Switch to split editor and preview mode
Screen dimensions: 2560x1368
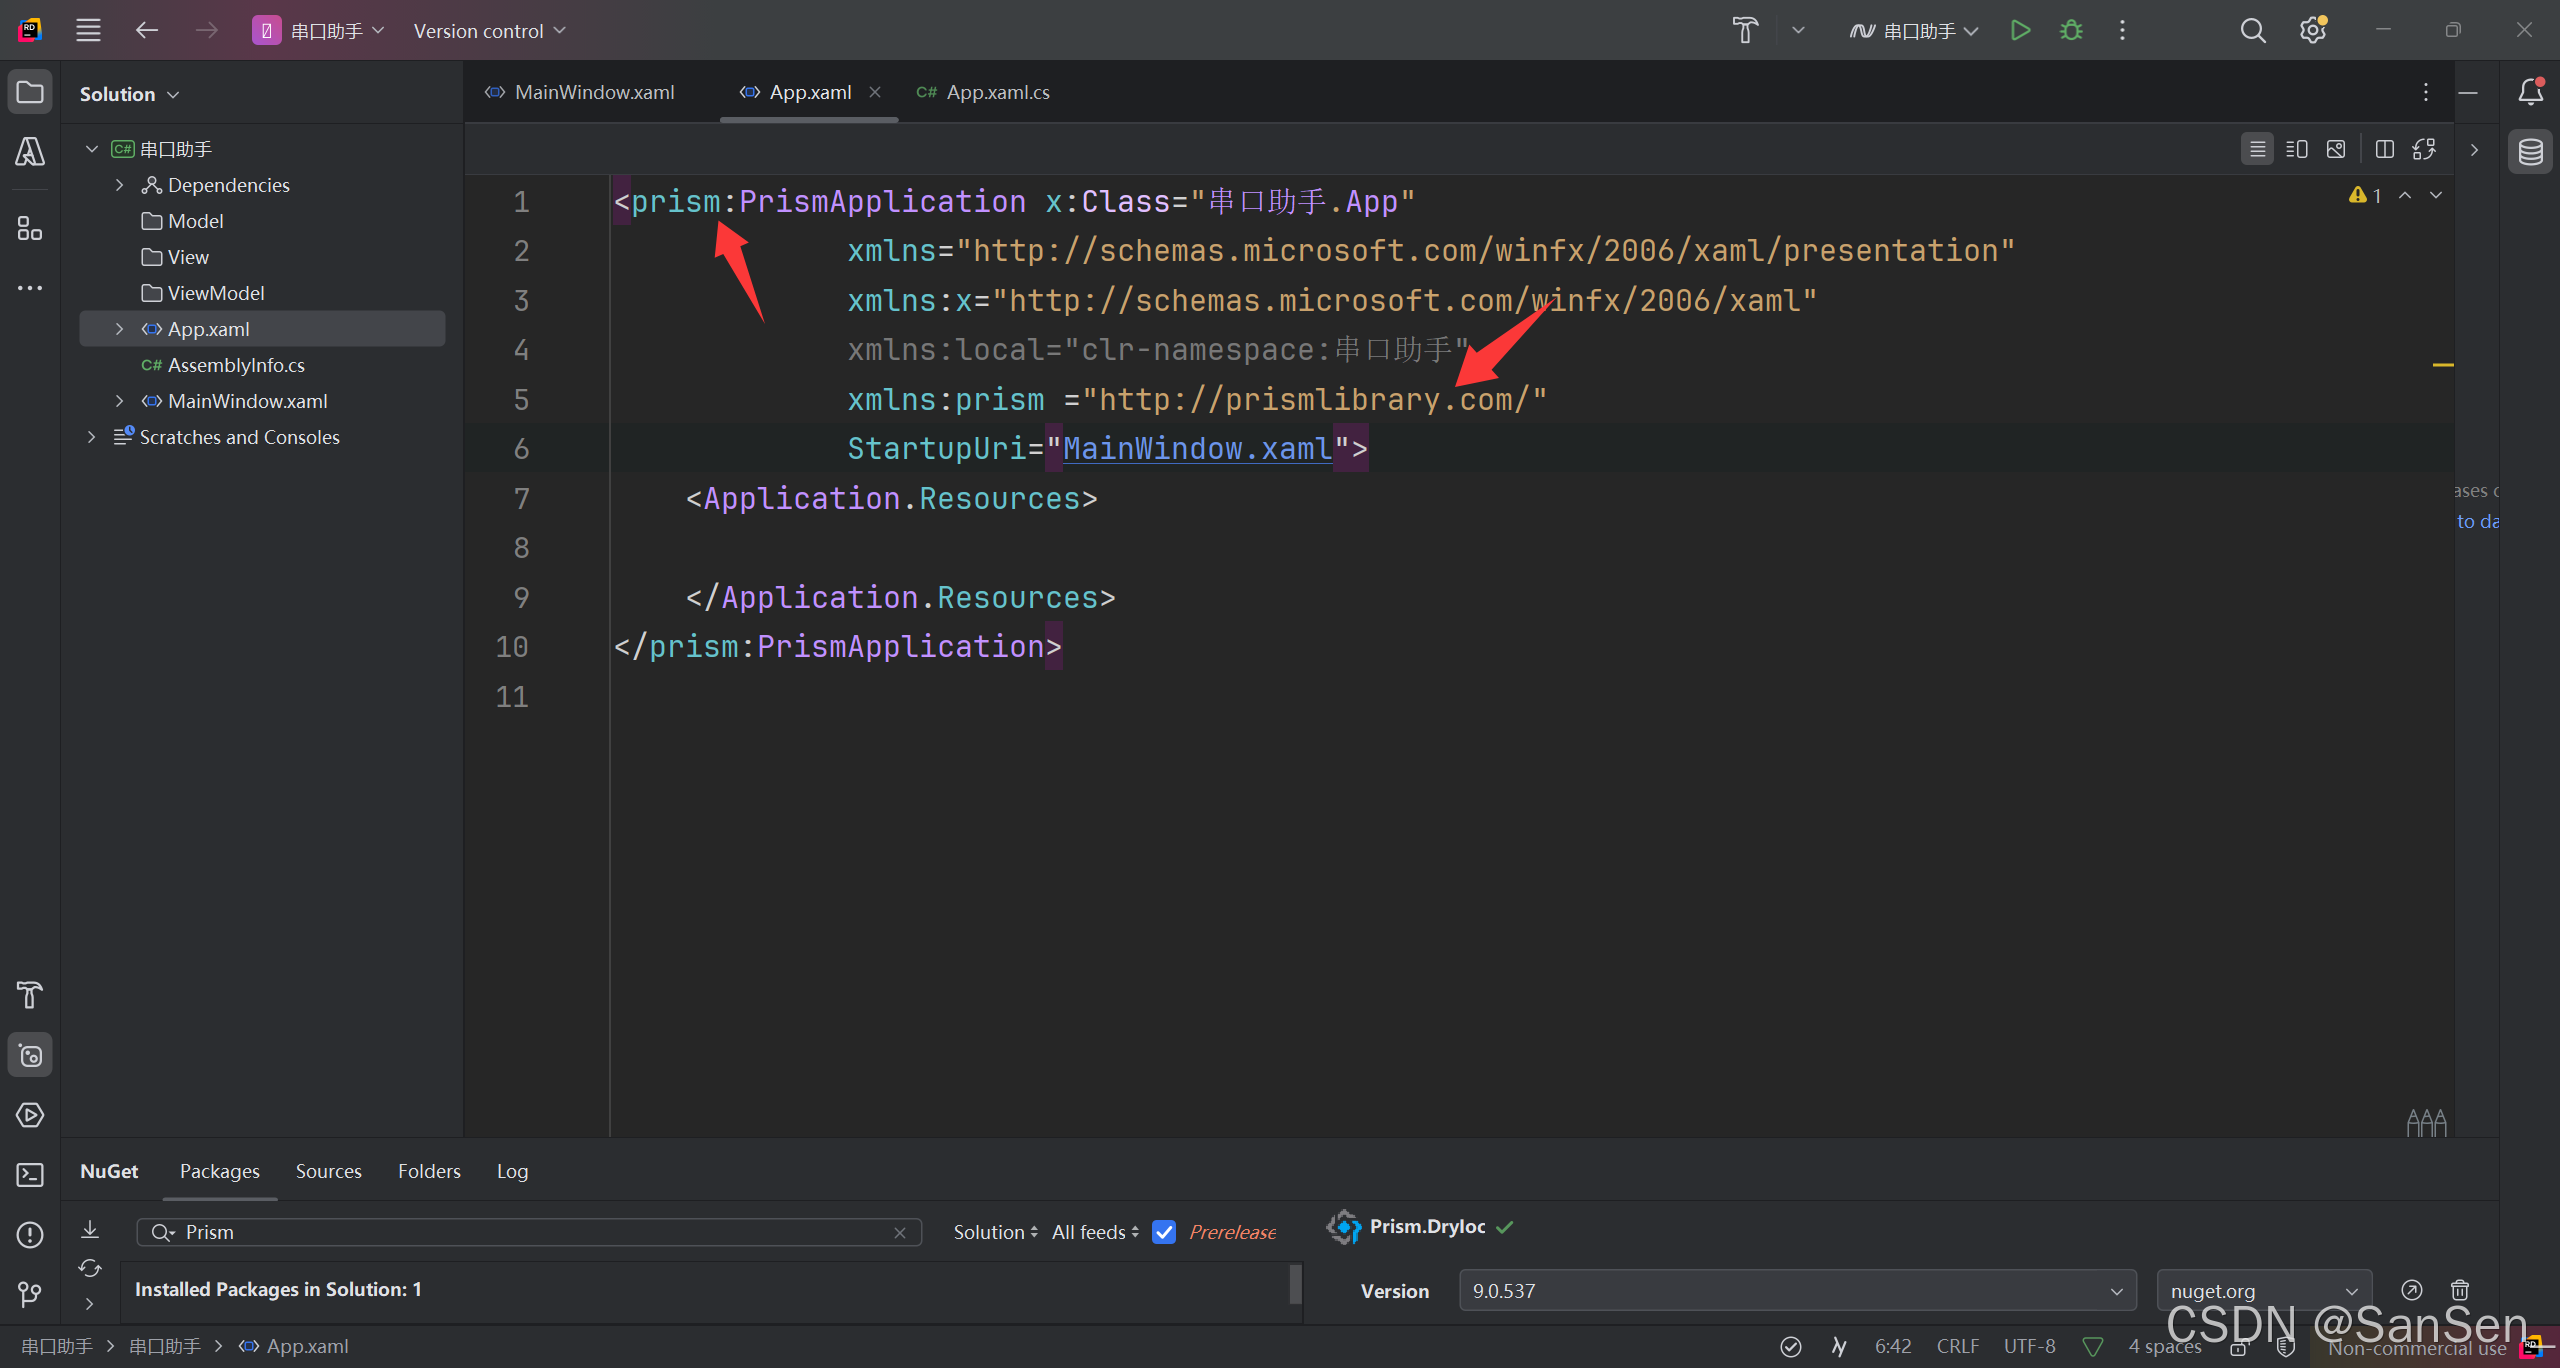(x=2297, y=149)
